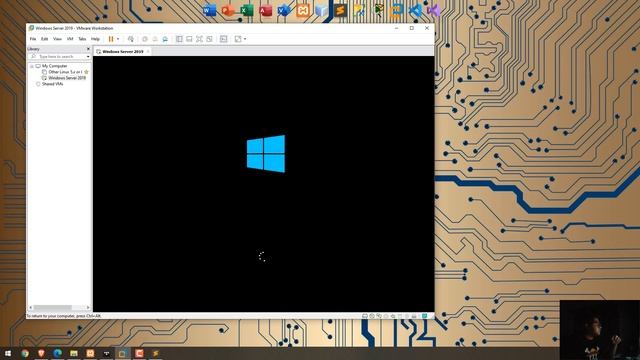Open Visual Studio Code desktop icon
The width and height of the screenshot is (640, 360).
[x=415, y=10]
